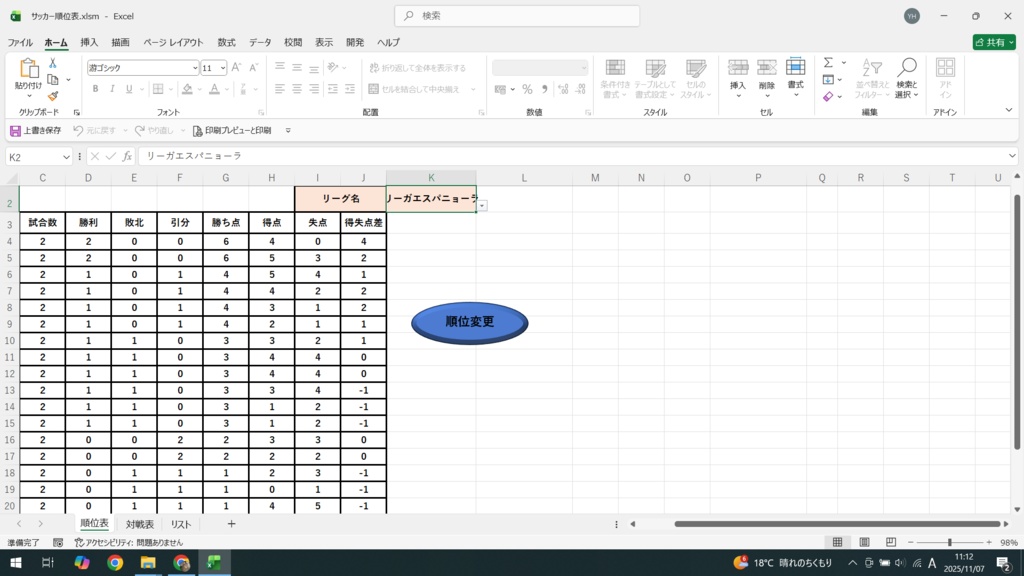The image size is (1024, 576).
Task: Switch to the 開発 ribbon tab
Action: [355, 42]
